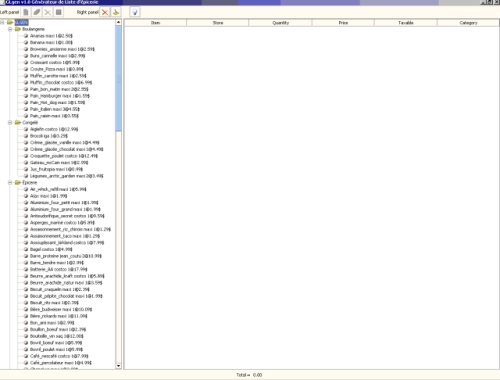Select Crème_glacée_chocolat maxi item
Screen dimensions: 500x380
click(67, 149)
